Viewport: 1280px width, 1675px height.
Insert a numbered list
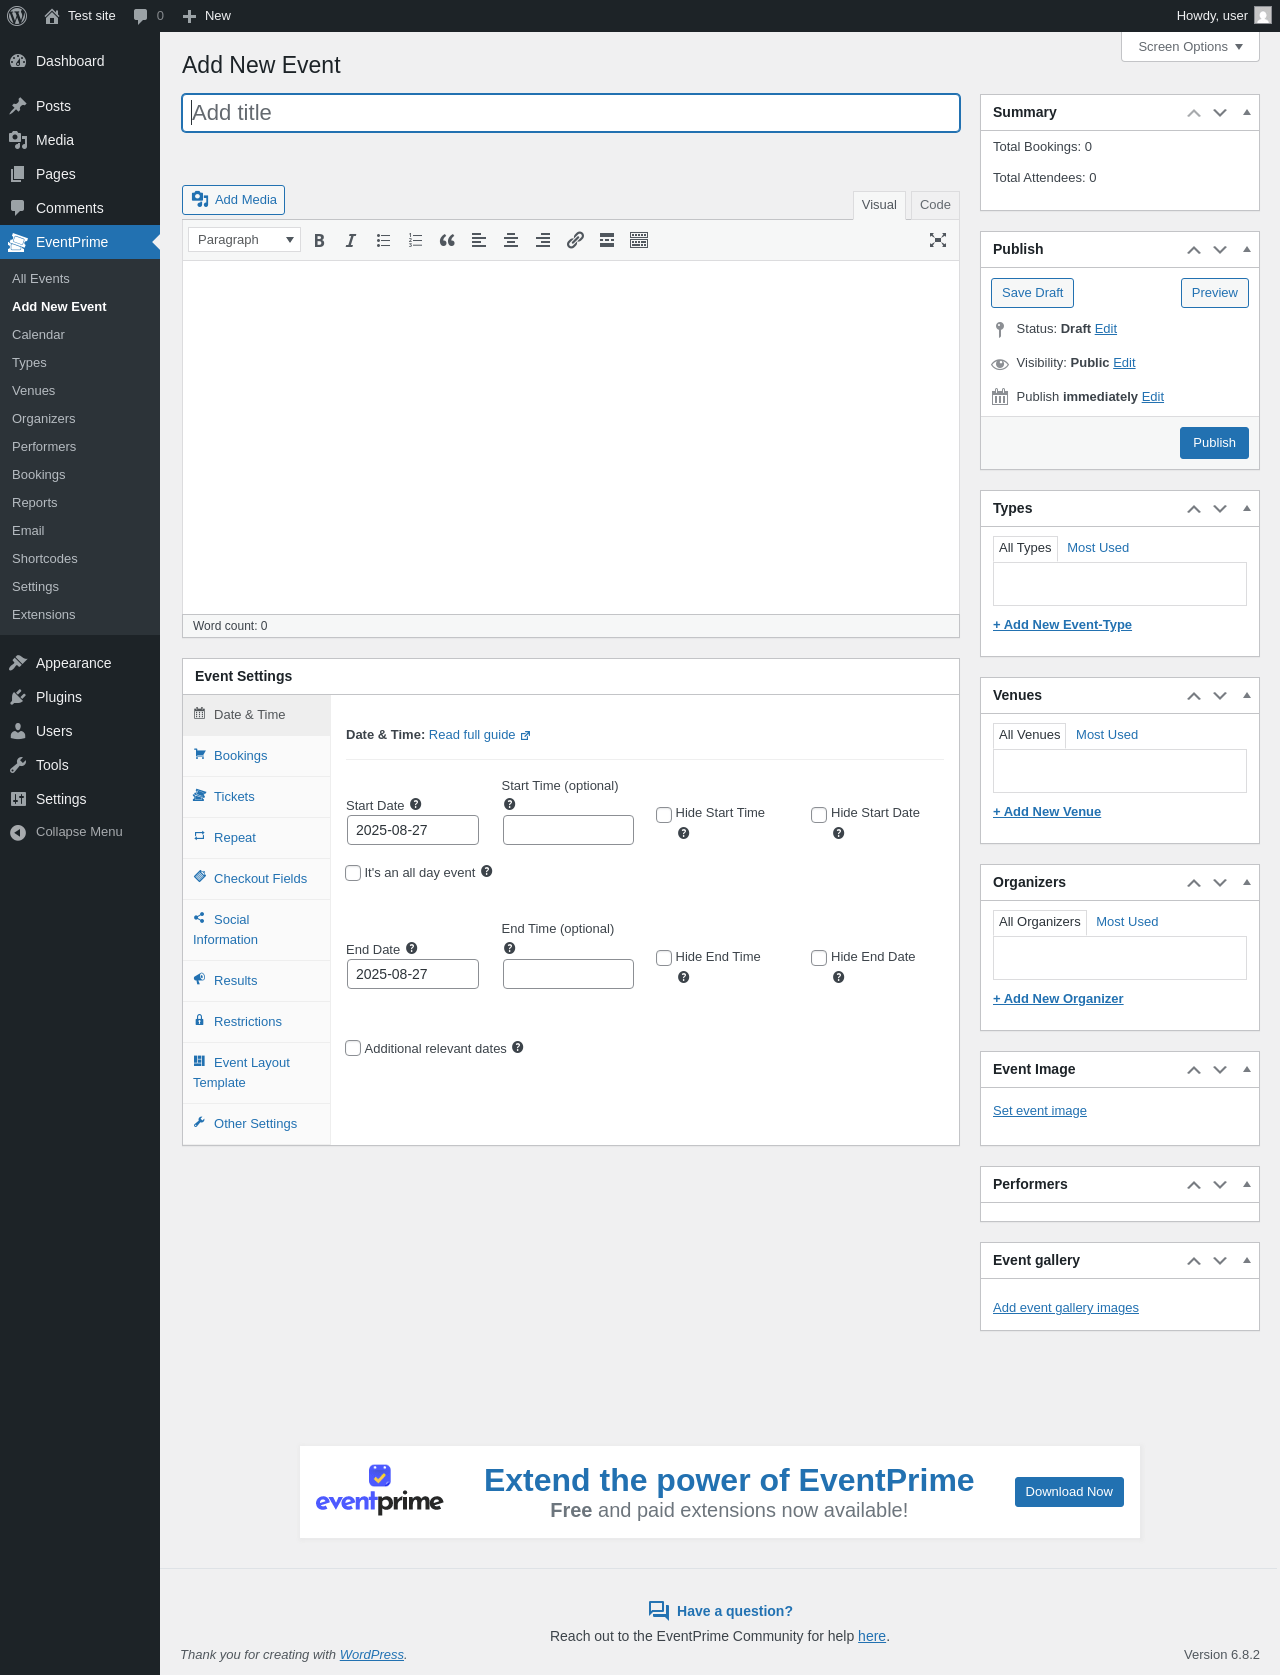tap(415, 240)
